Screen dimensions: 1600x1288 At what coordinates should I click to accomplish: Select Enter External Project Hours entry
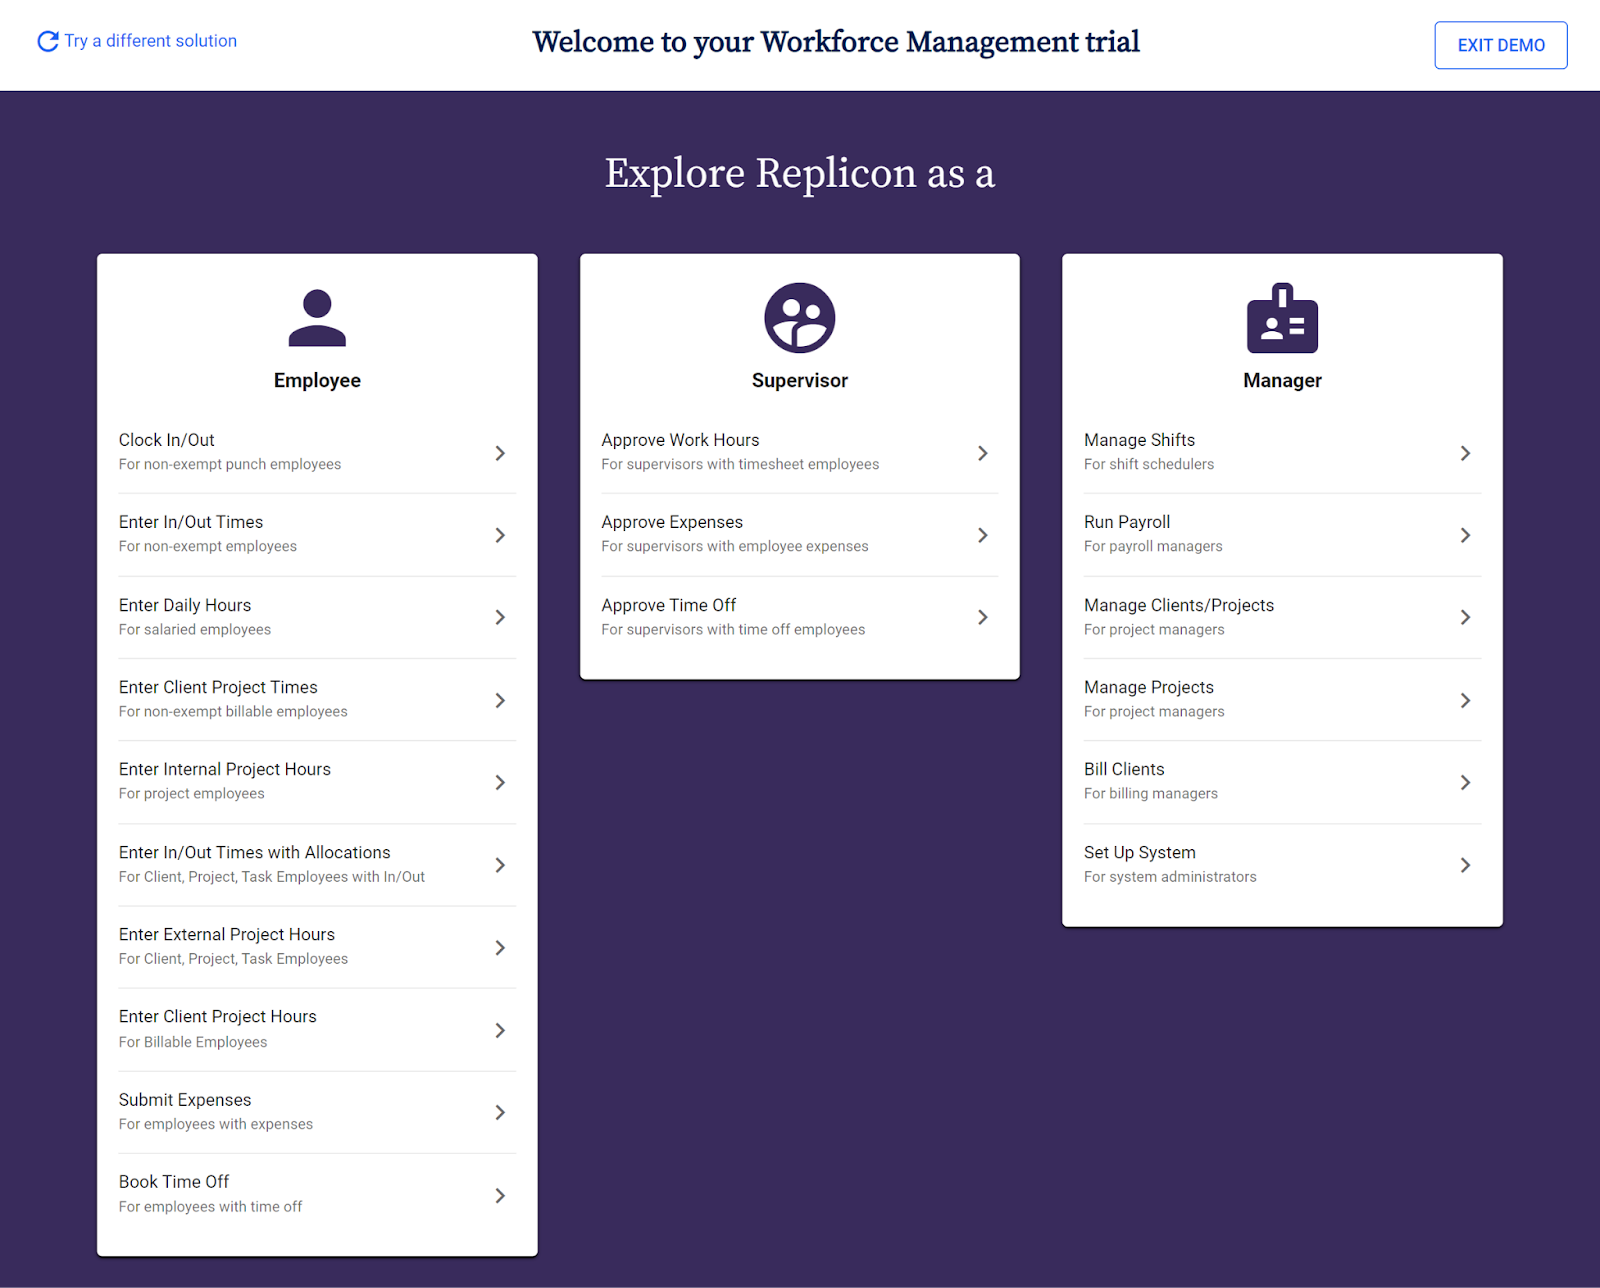pos(317,947)
